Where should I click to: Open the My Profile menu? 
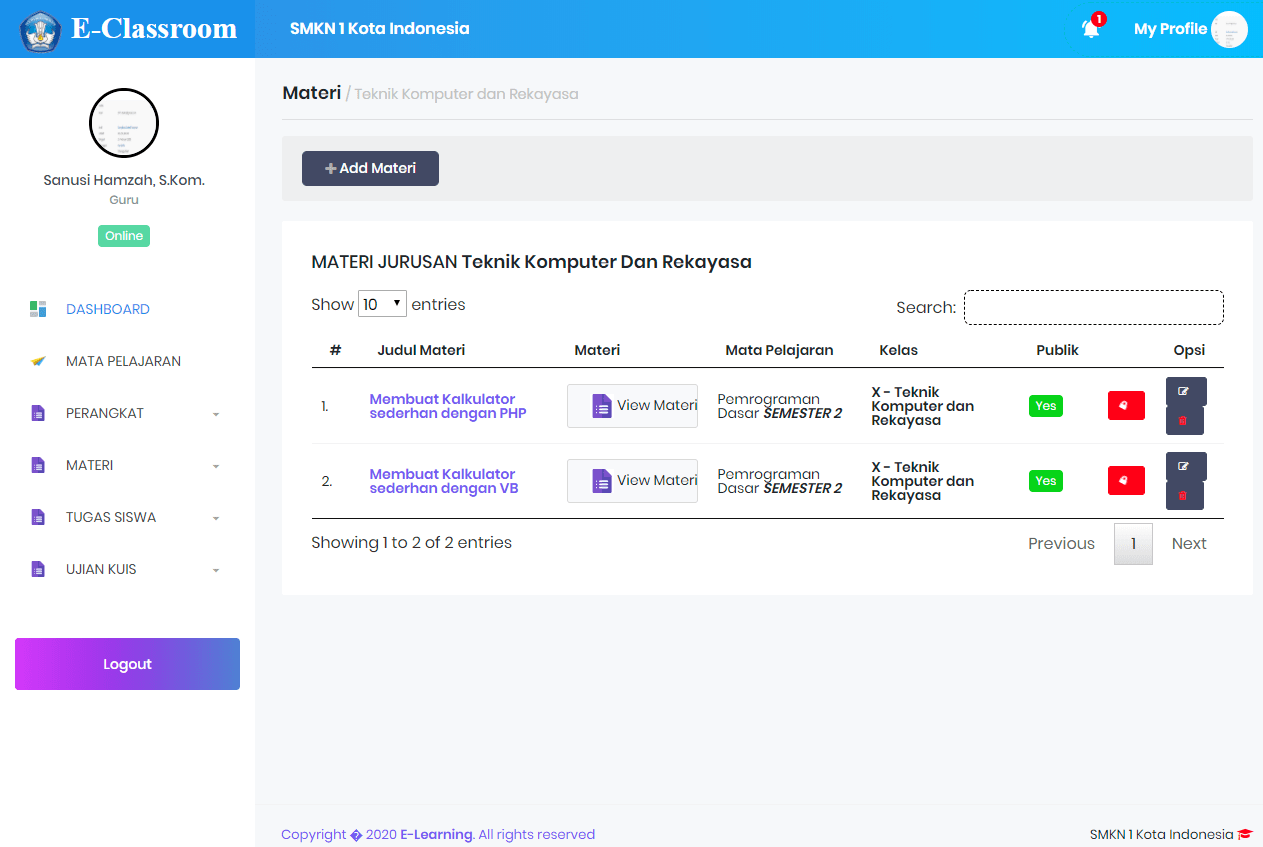coord(1170,29)
